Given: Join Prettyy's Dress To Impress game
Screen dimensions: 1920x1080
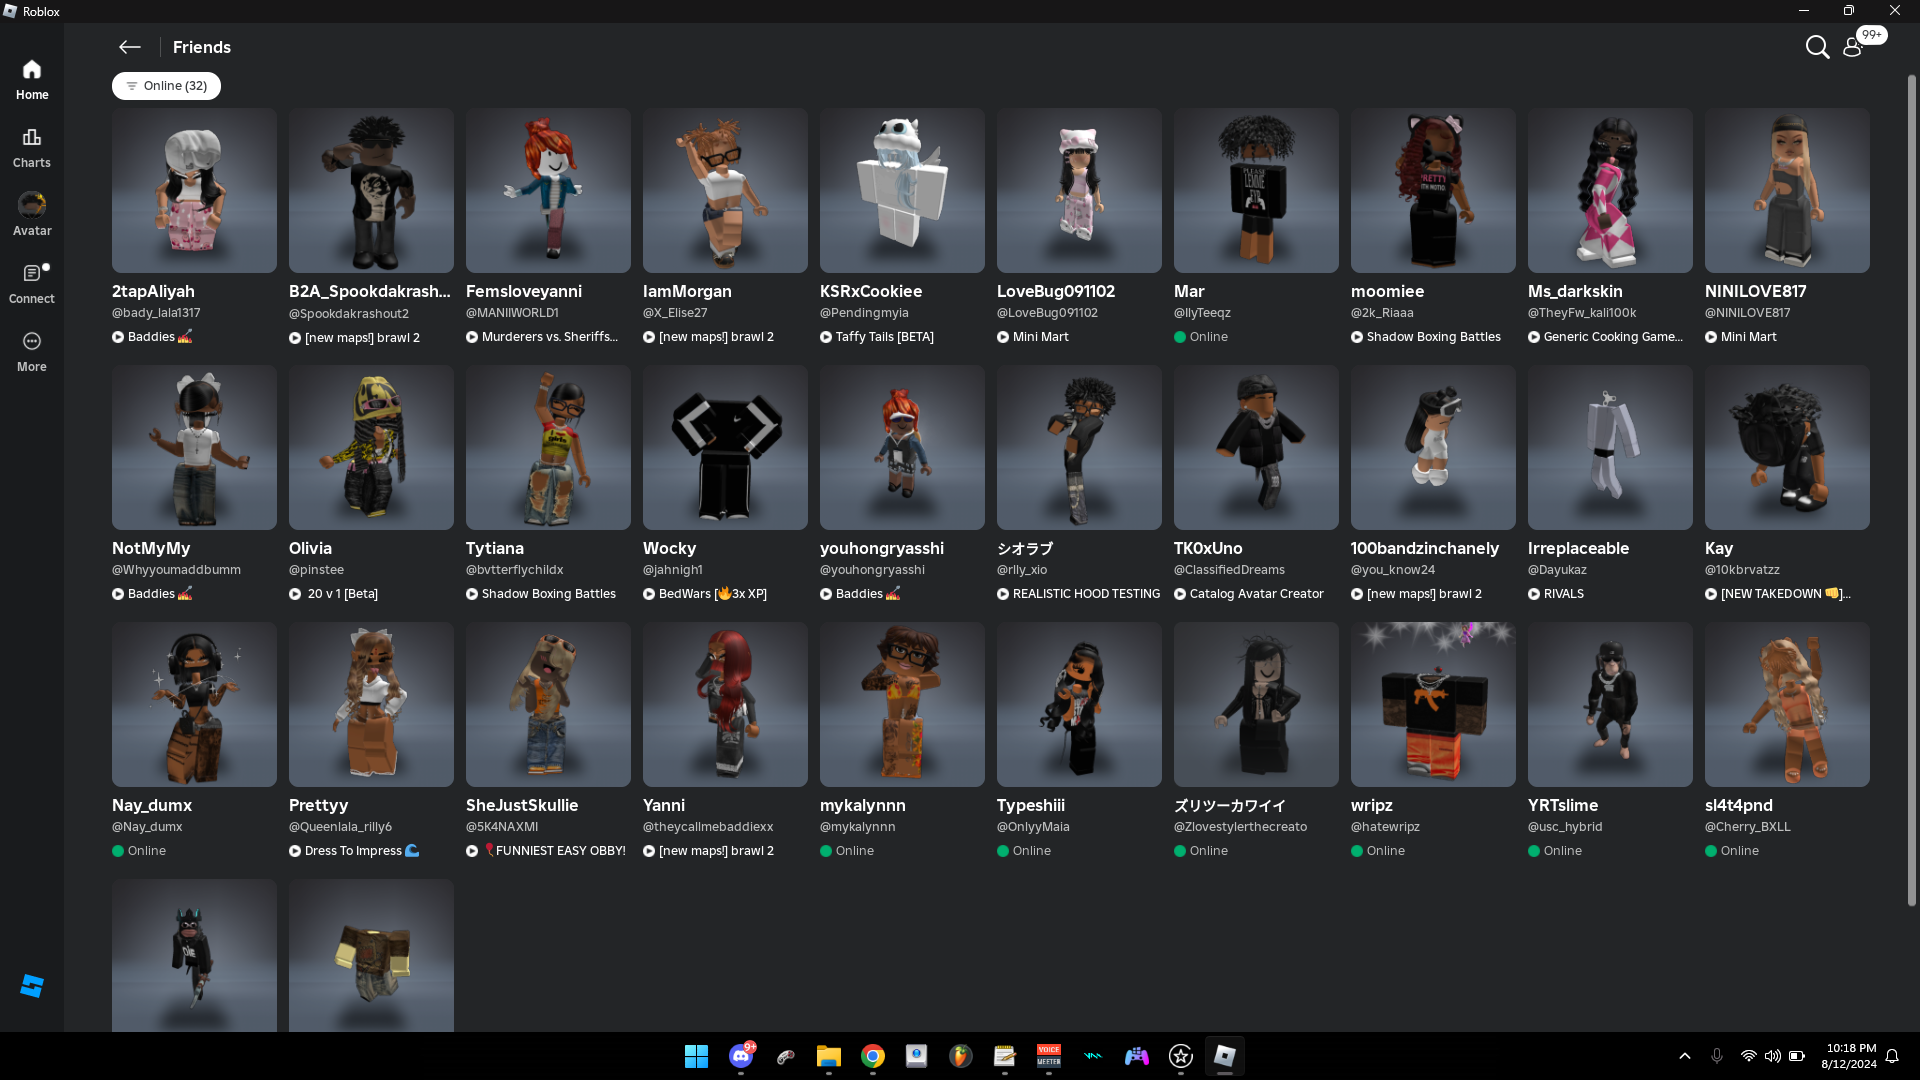Looking at the screenshot, I should pyautogui.click(x=353, y=851).
